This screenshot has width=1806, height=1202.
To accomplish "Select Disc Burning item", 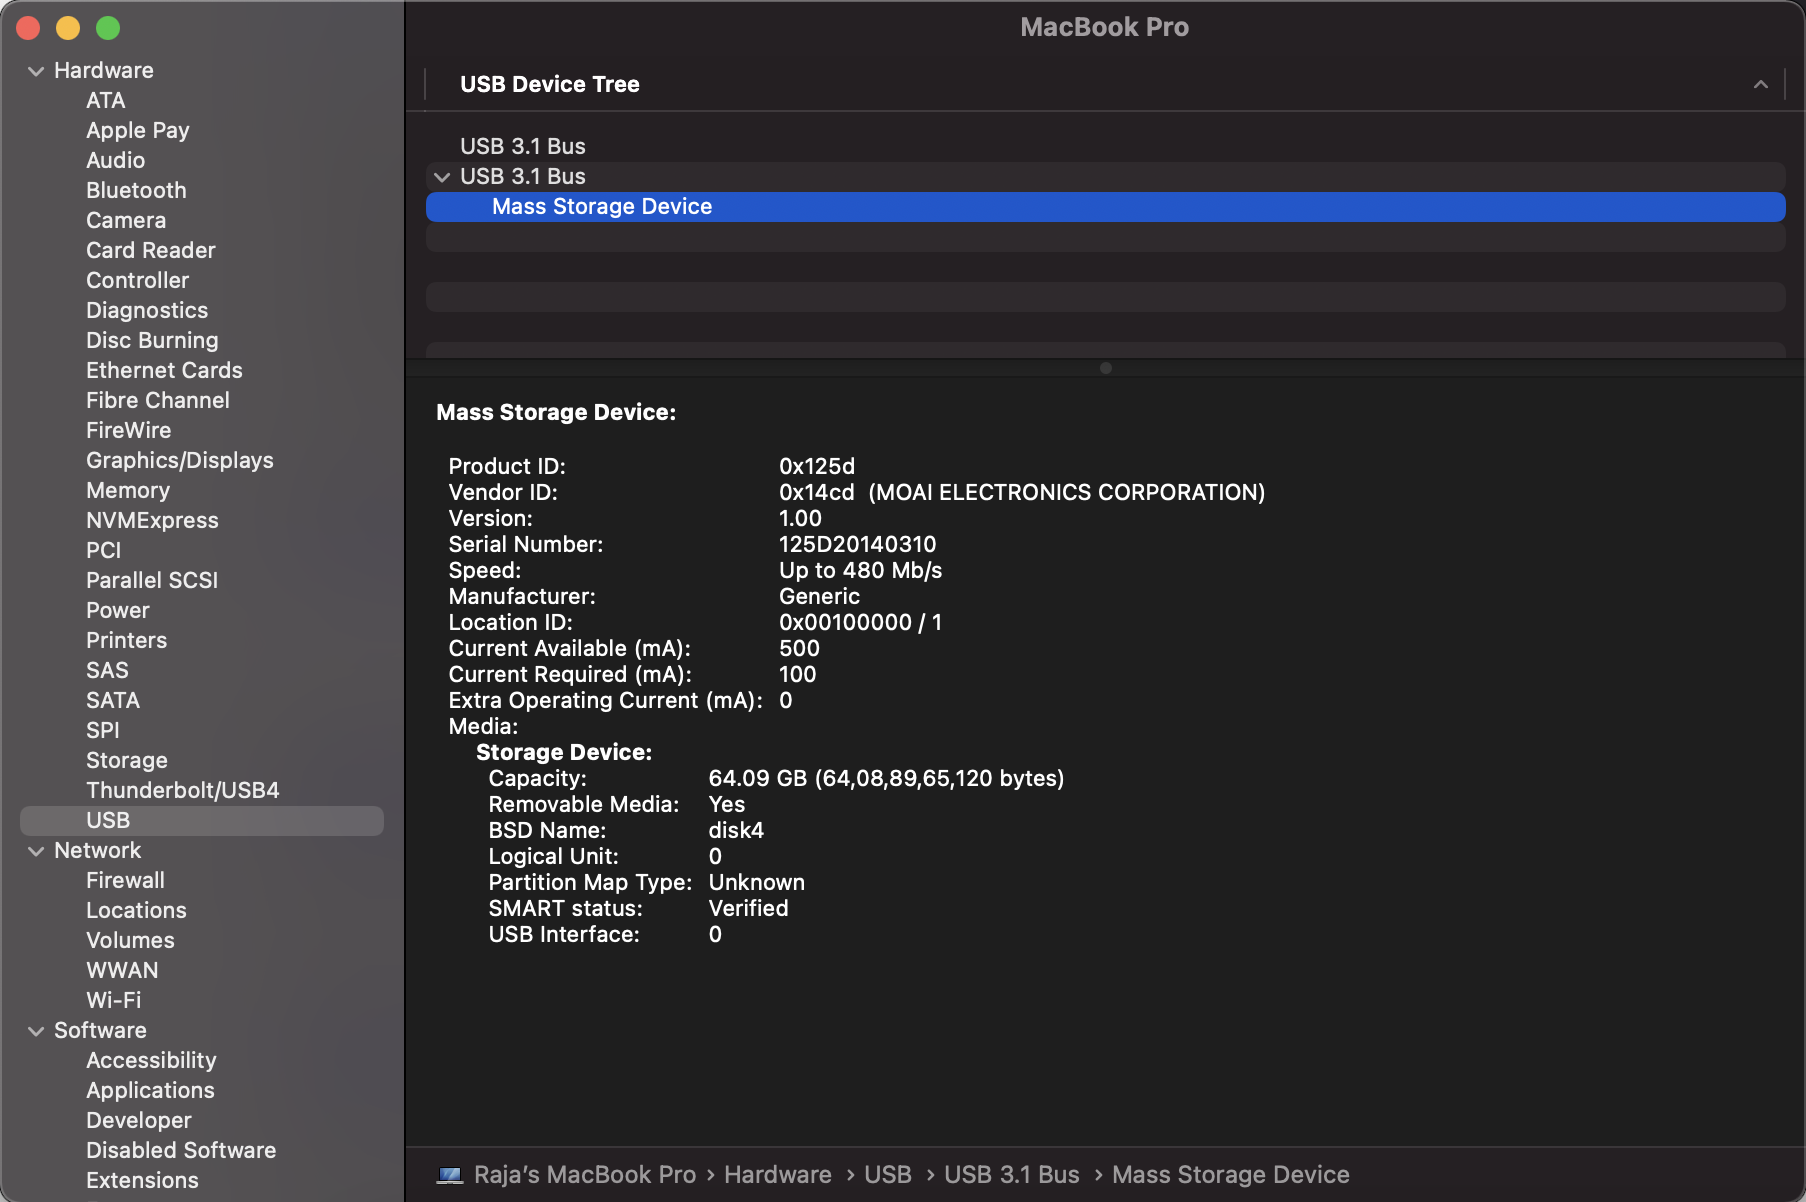I will tap(152, 340).
